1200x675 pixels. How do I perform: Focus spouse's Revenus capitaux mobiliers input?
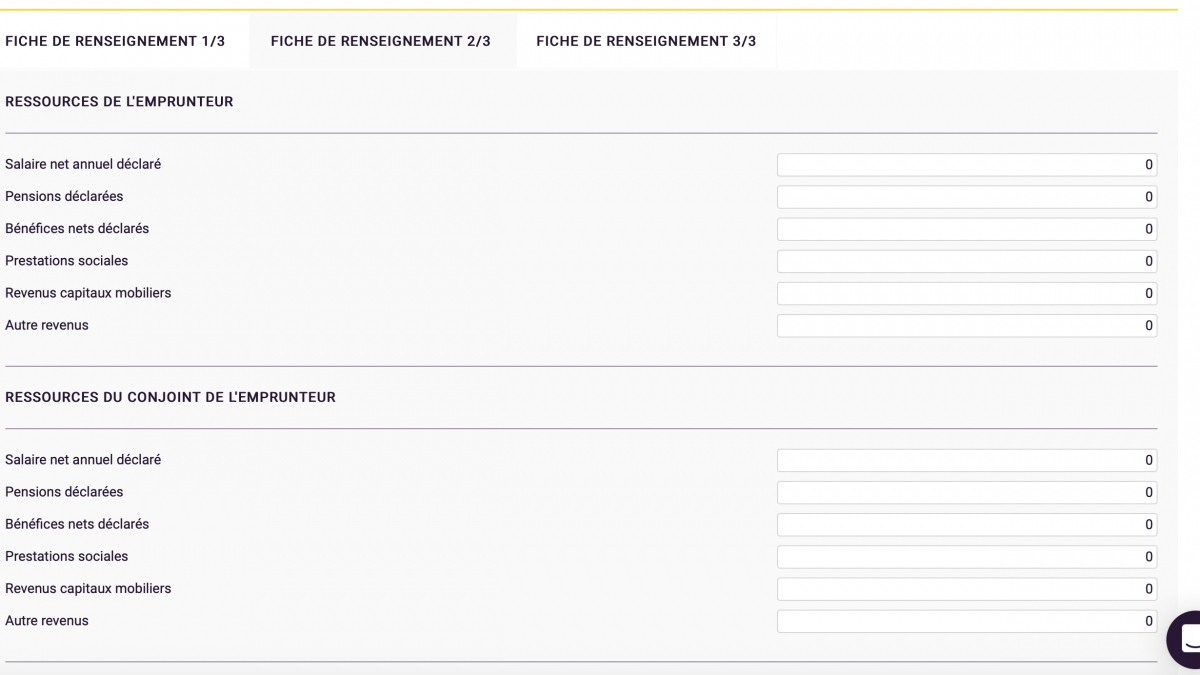tap(967, 588)
